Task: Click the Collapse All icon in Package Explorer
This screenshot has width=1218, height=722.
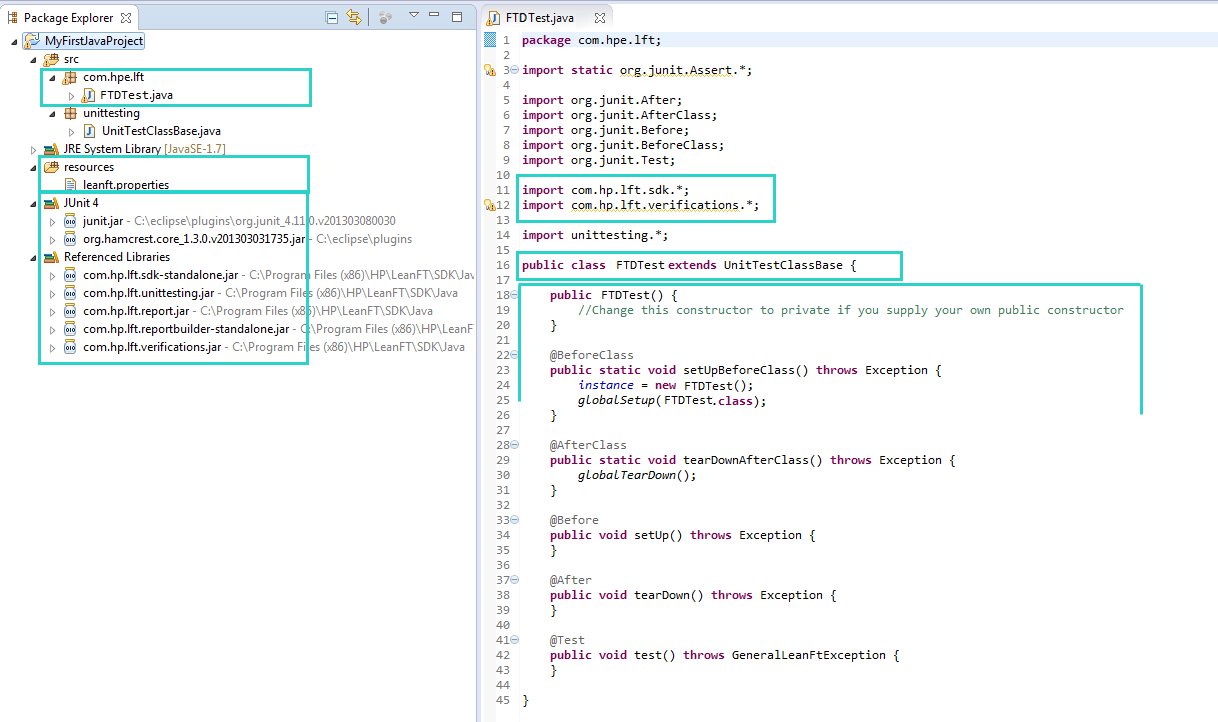Action: [332, 18]
